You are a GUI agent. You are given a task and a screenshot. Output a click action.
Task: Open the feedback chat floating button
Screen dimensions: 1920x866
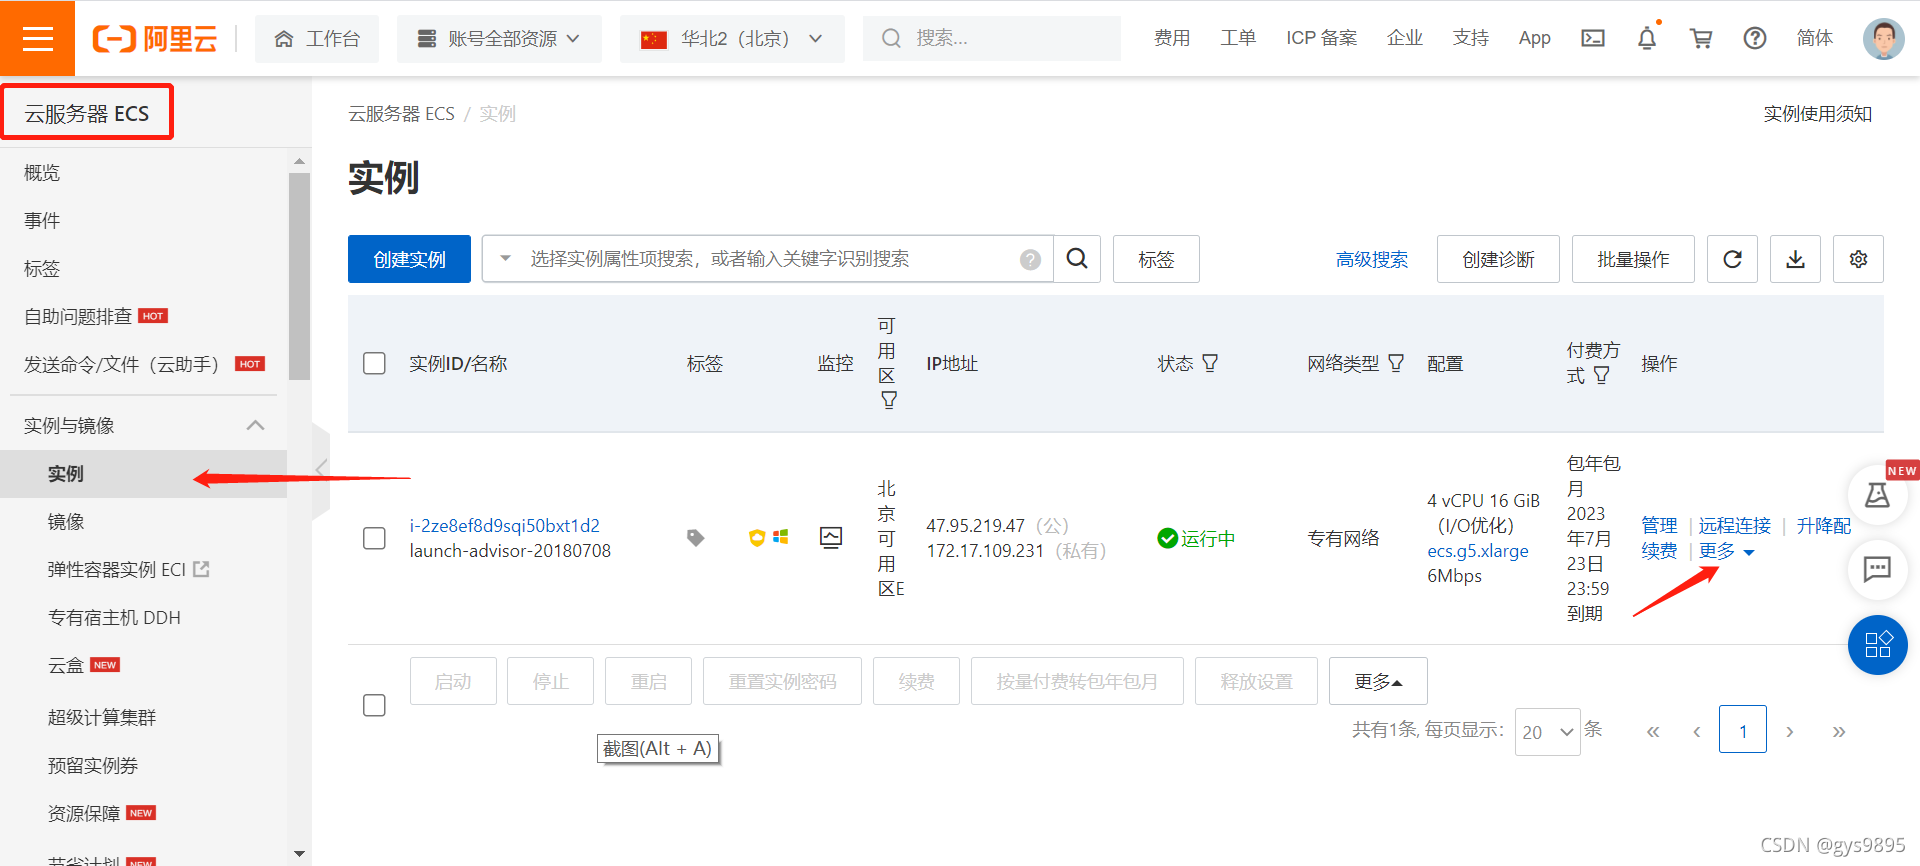tap(1878, 569)
